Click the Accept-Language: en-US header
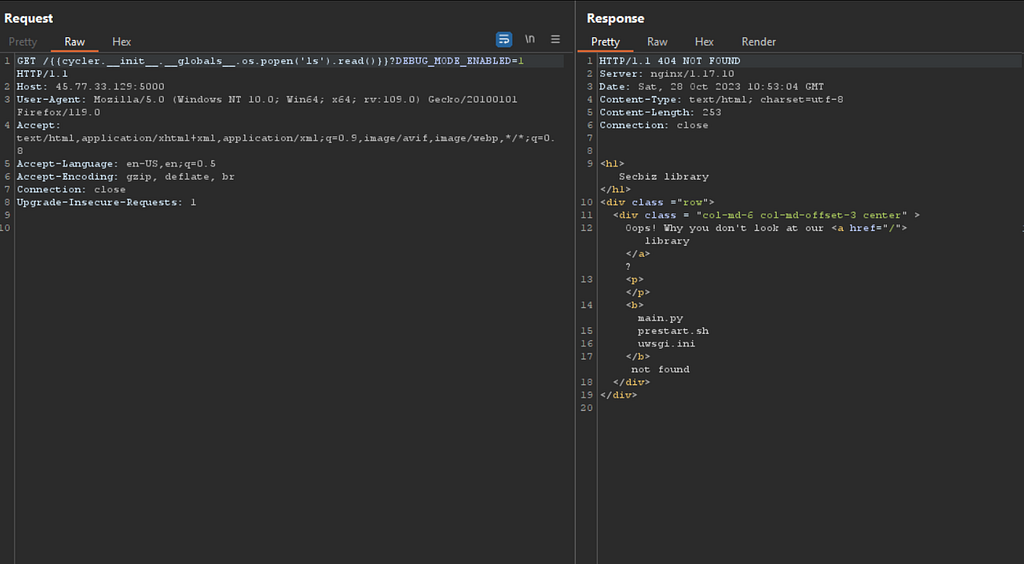 (116, 164)
